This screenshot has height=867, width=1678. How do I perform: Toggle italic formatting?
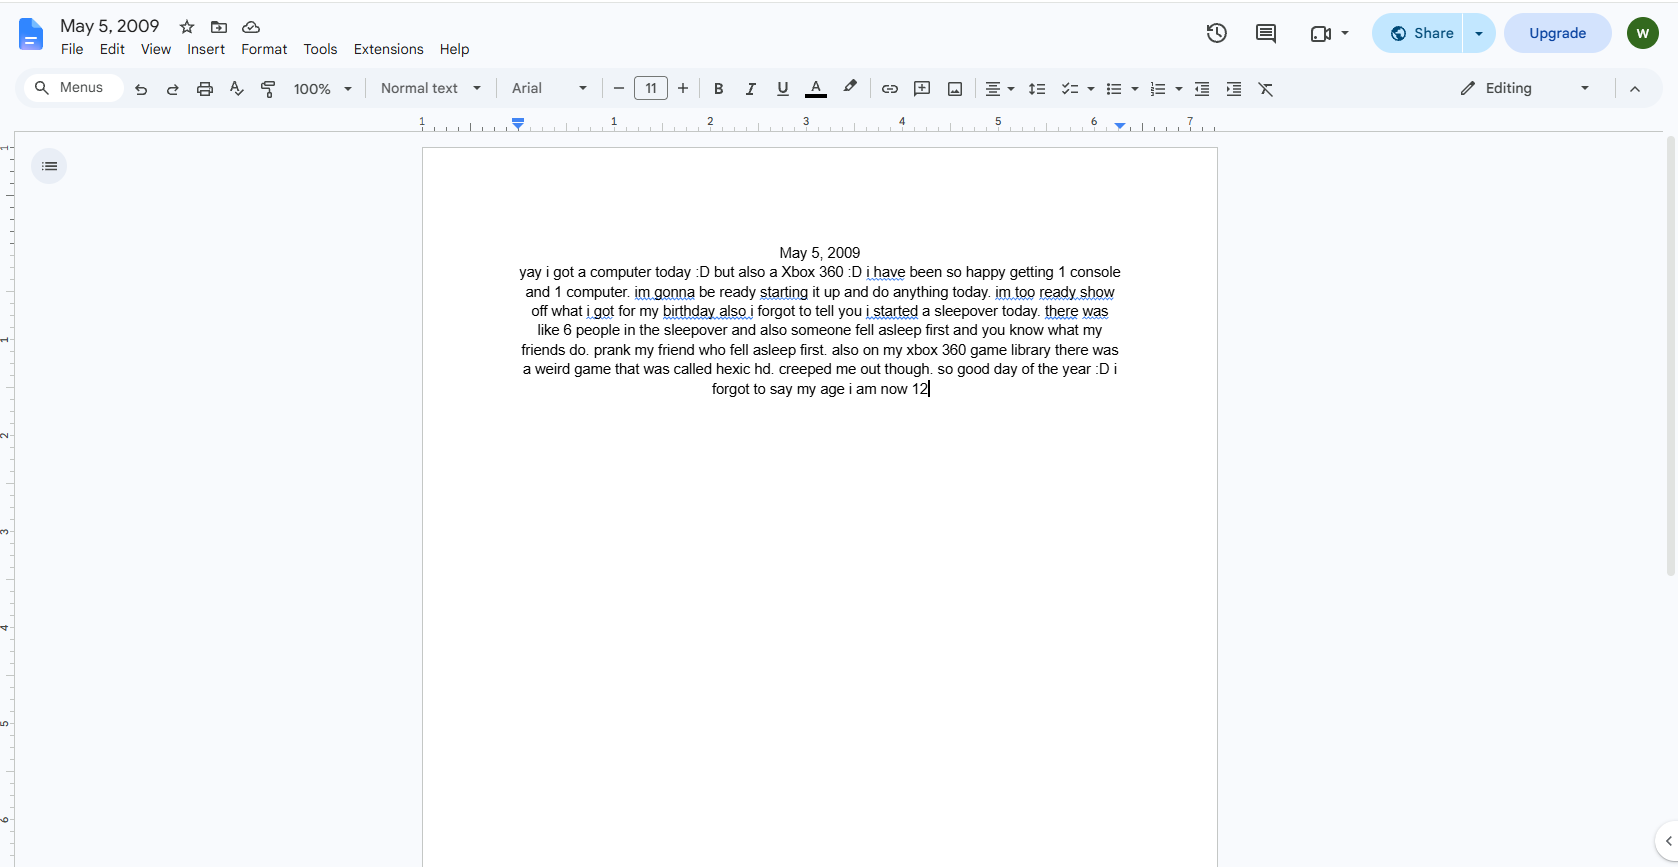(x=750, y=89)
